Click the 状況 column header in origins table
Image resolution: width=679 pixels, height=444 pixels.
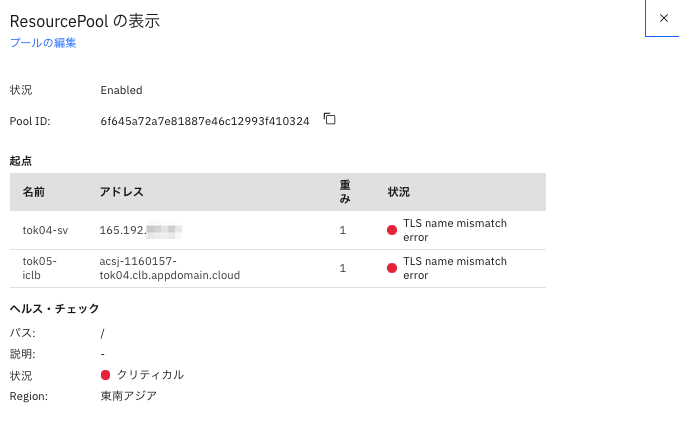pos(399,192)
